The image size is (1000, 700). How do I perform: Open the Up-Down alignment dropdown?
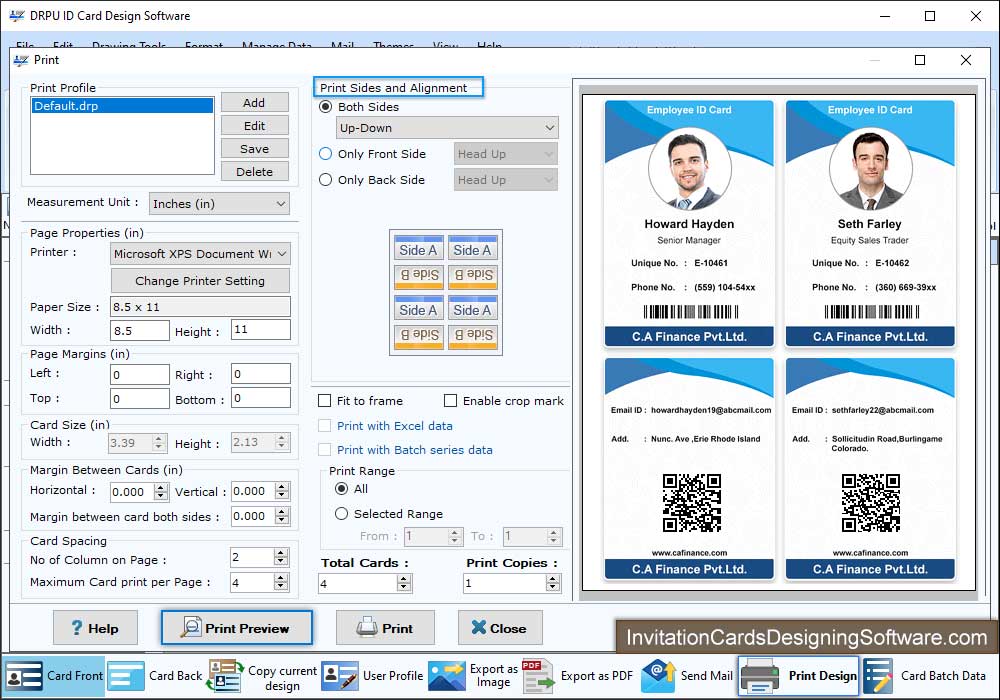[x=447, y=128]
